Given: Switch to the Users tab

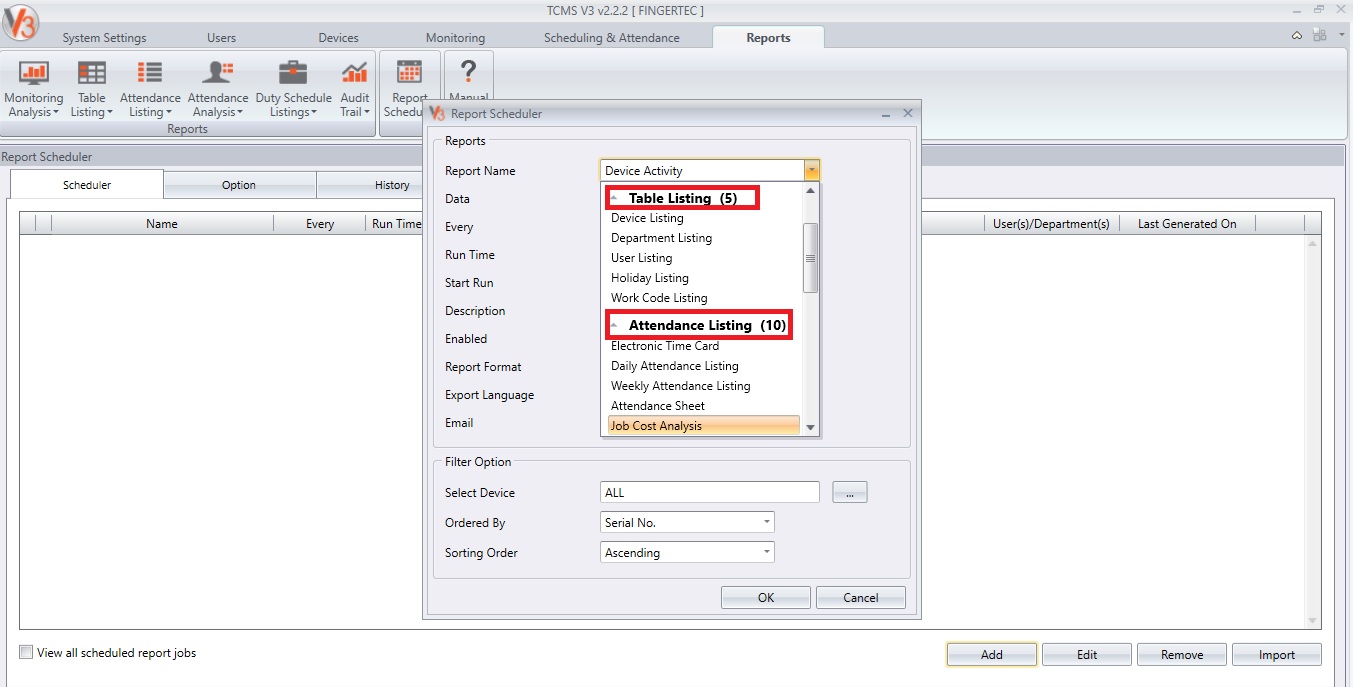Looking at the screenshot, I should coord(221,38).
